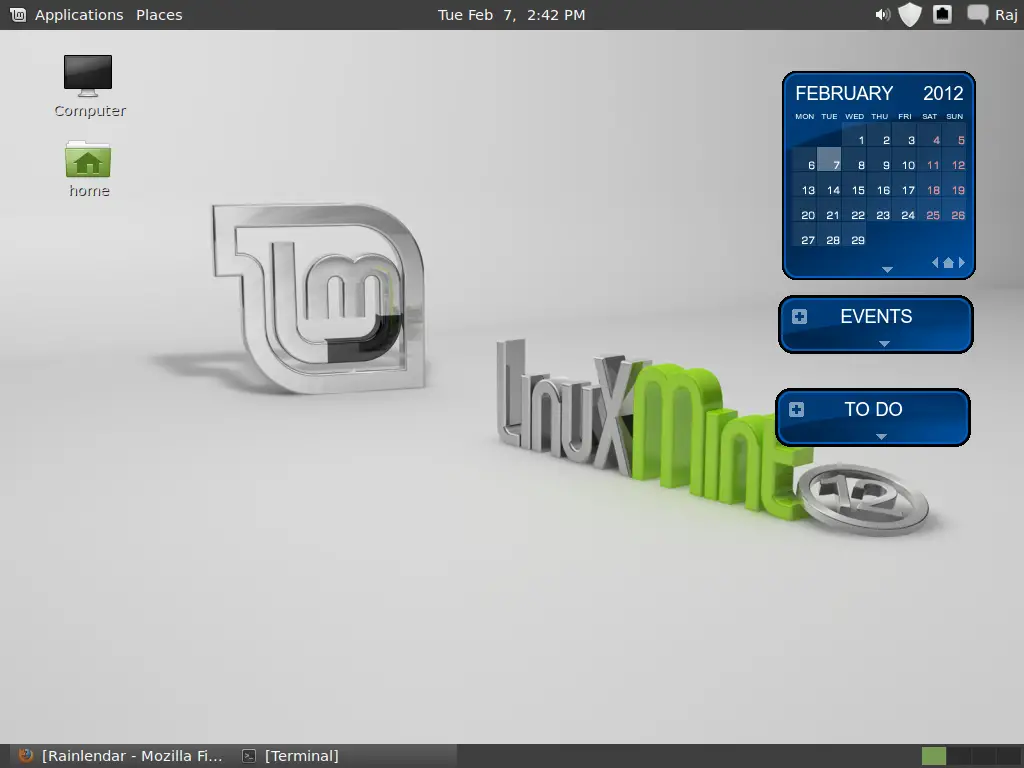Click the TO DO panel title
Viewport: 1024px width, 768px height.
click(873, 409)
